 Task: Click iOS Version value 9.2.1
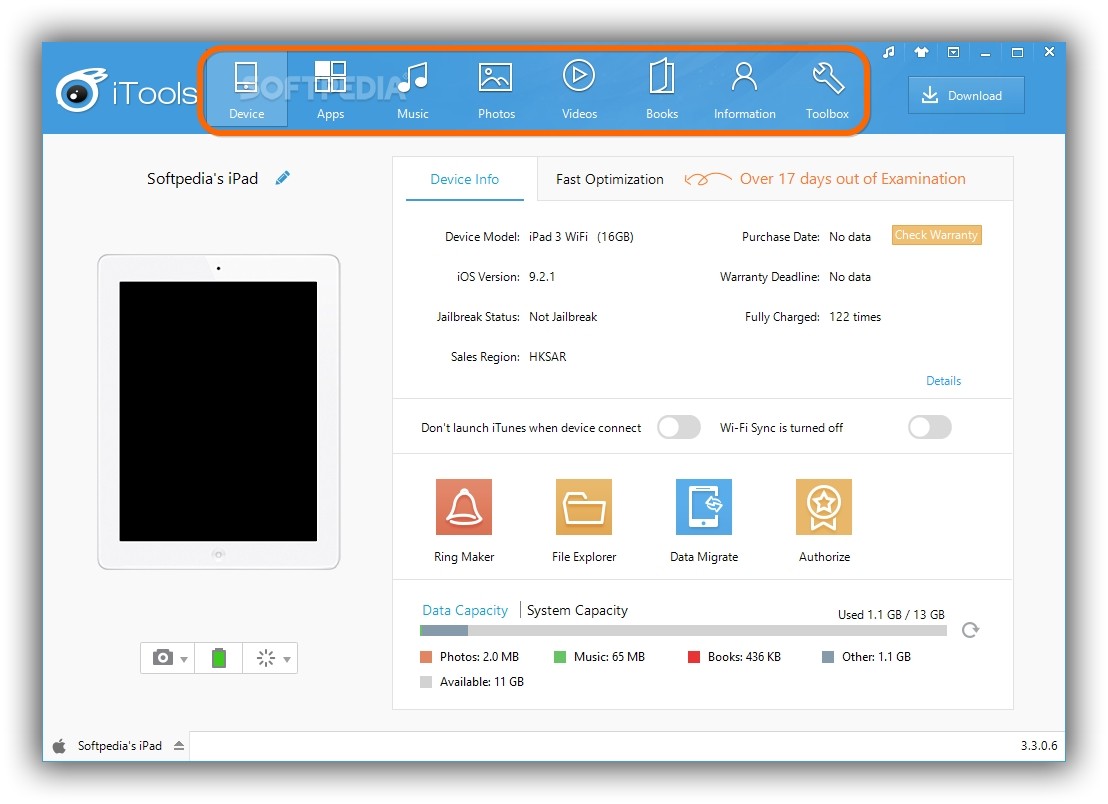[542, 277]
